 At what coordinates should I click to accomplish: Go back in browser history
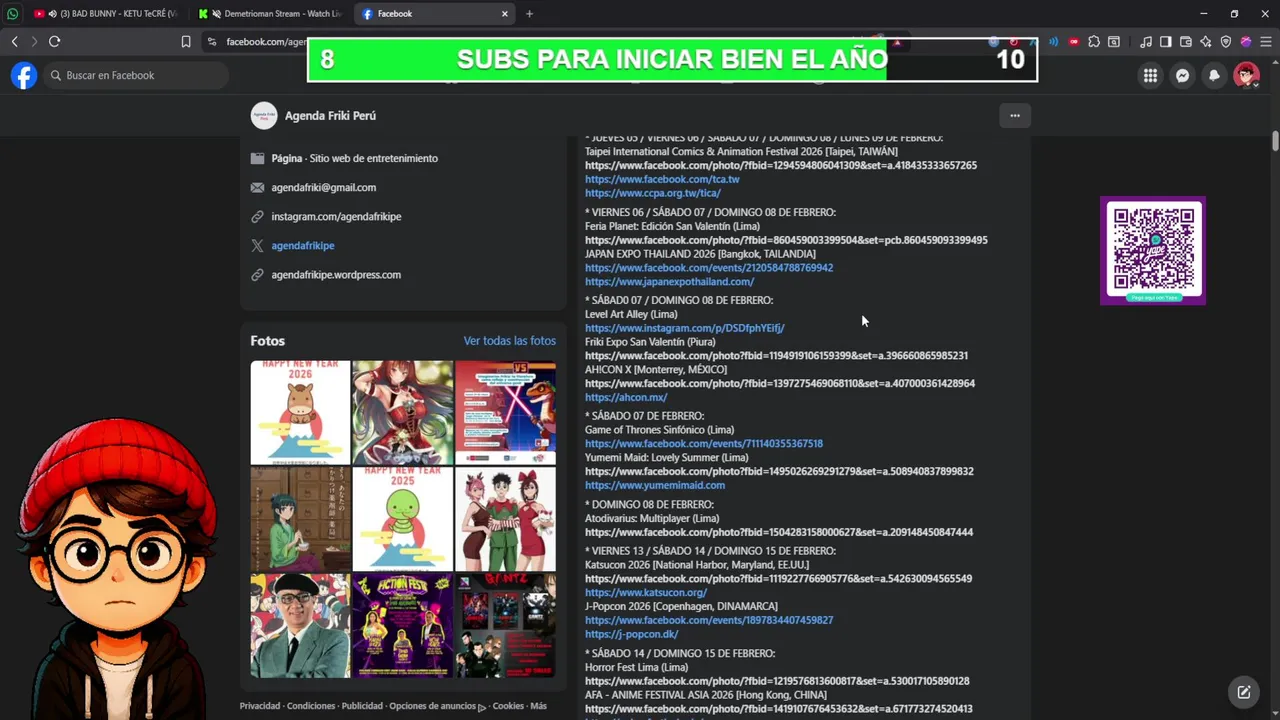click(14, 42)
